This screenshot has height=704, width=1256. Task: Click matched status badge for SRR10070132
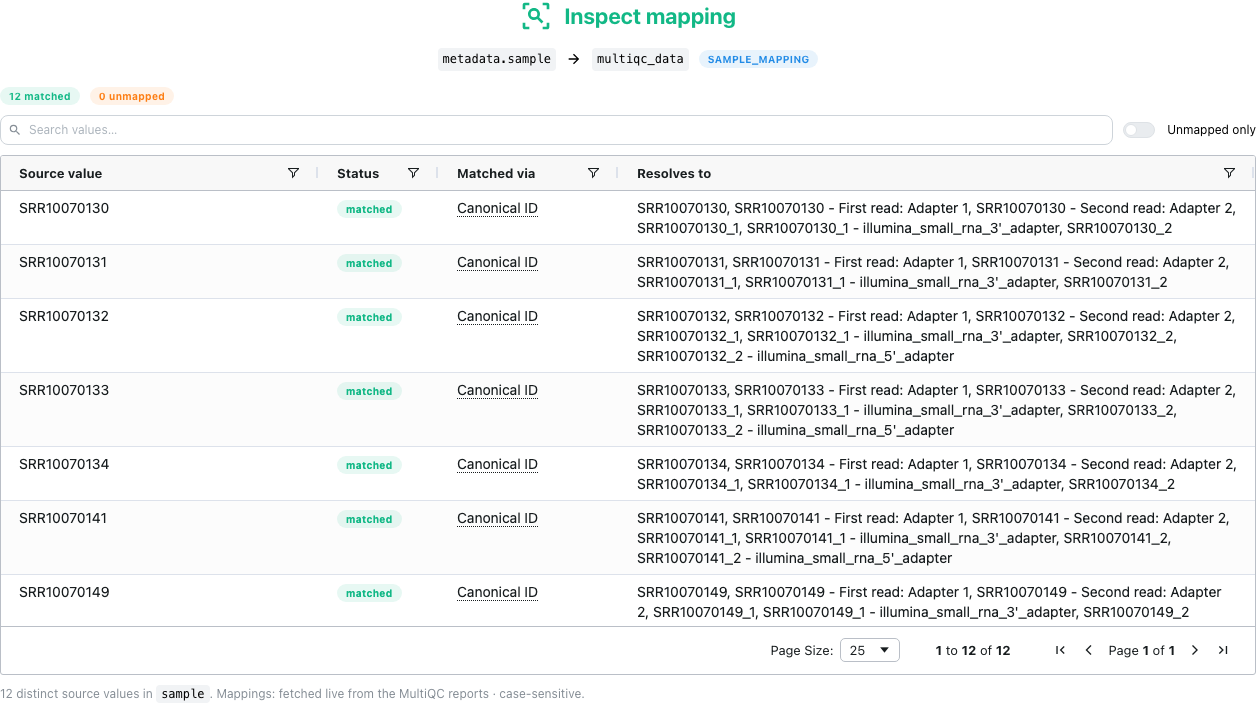coord(369,317)
